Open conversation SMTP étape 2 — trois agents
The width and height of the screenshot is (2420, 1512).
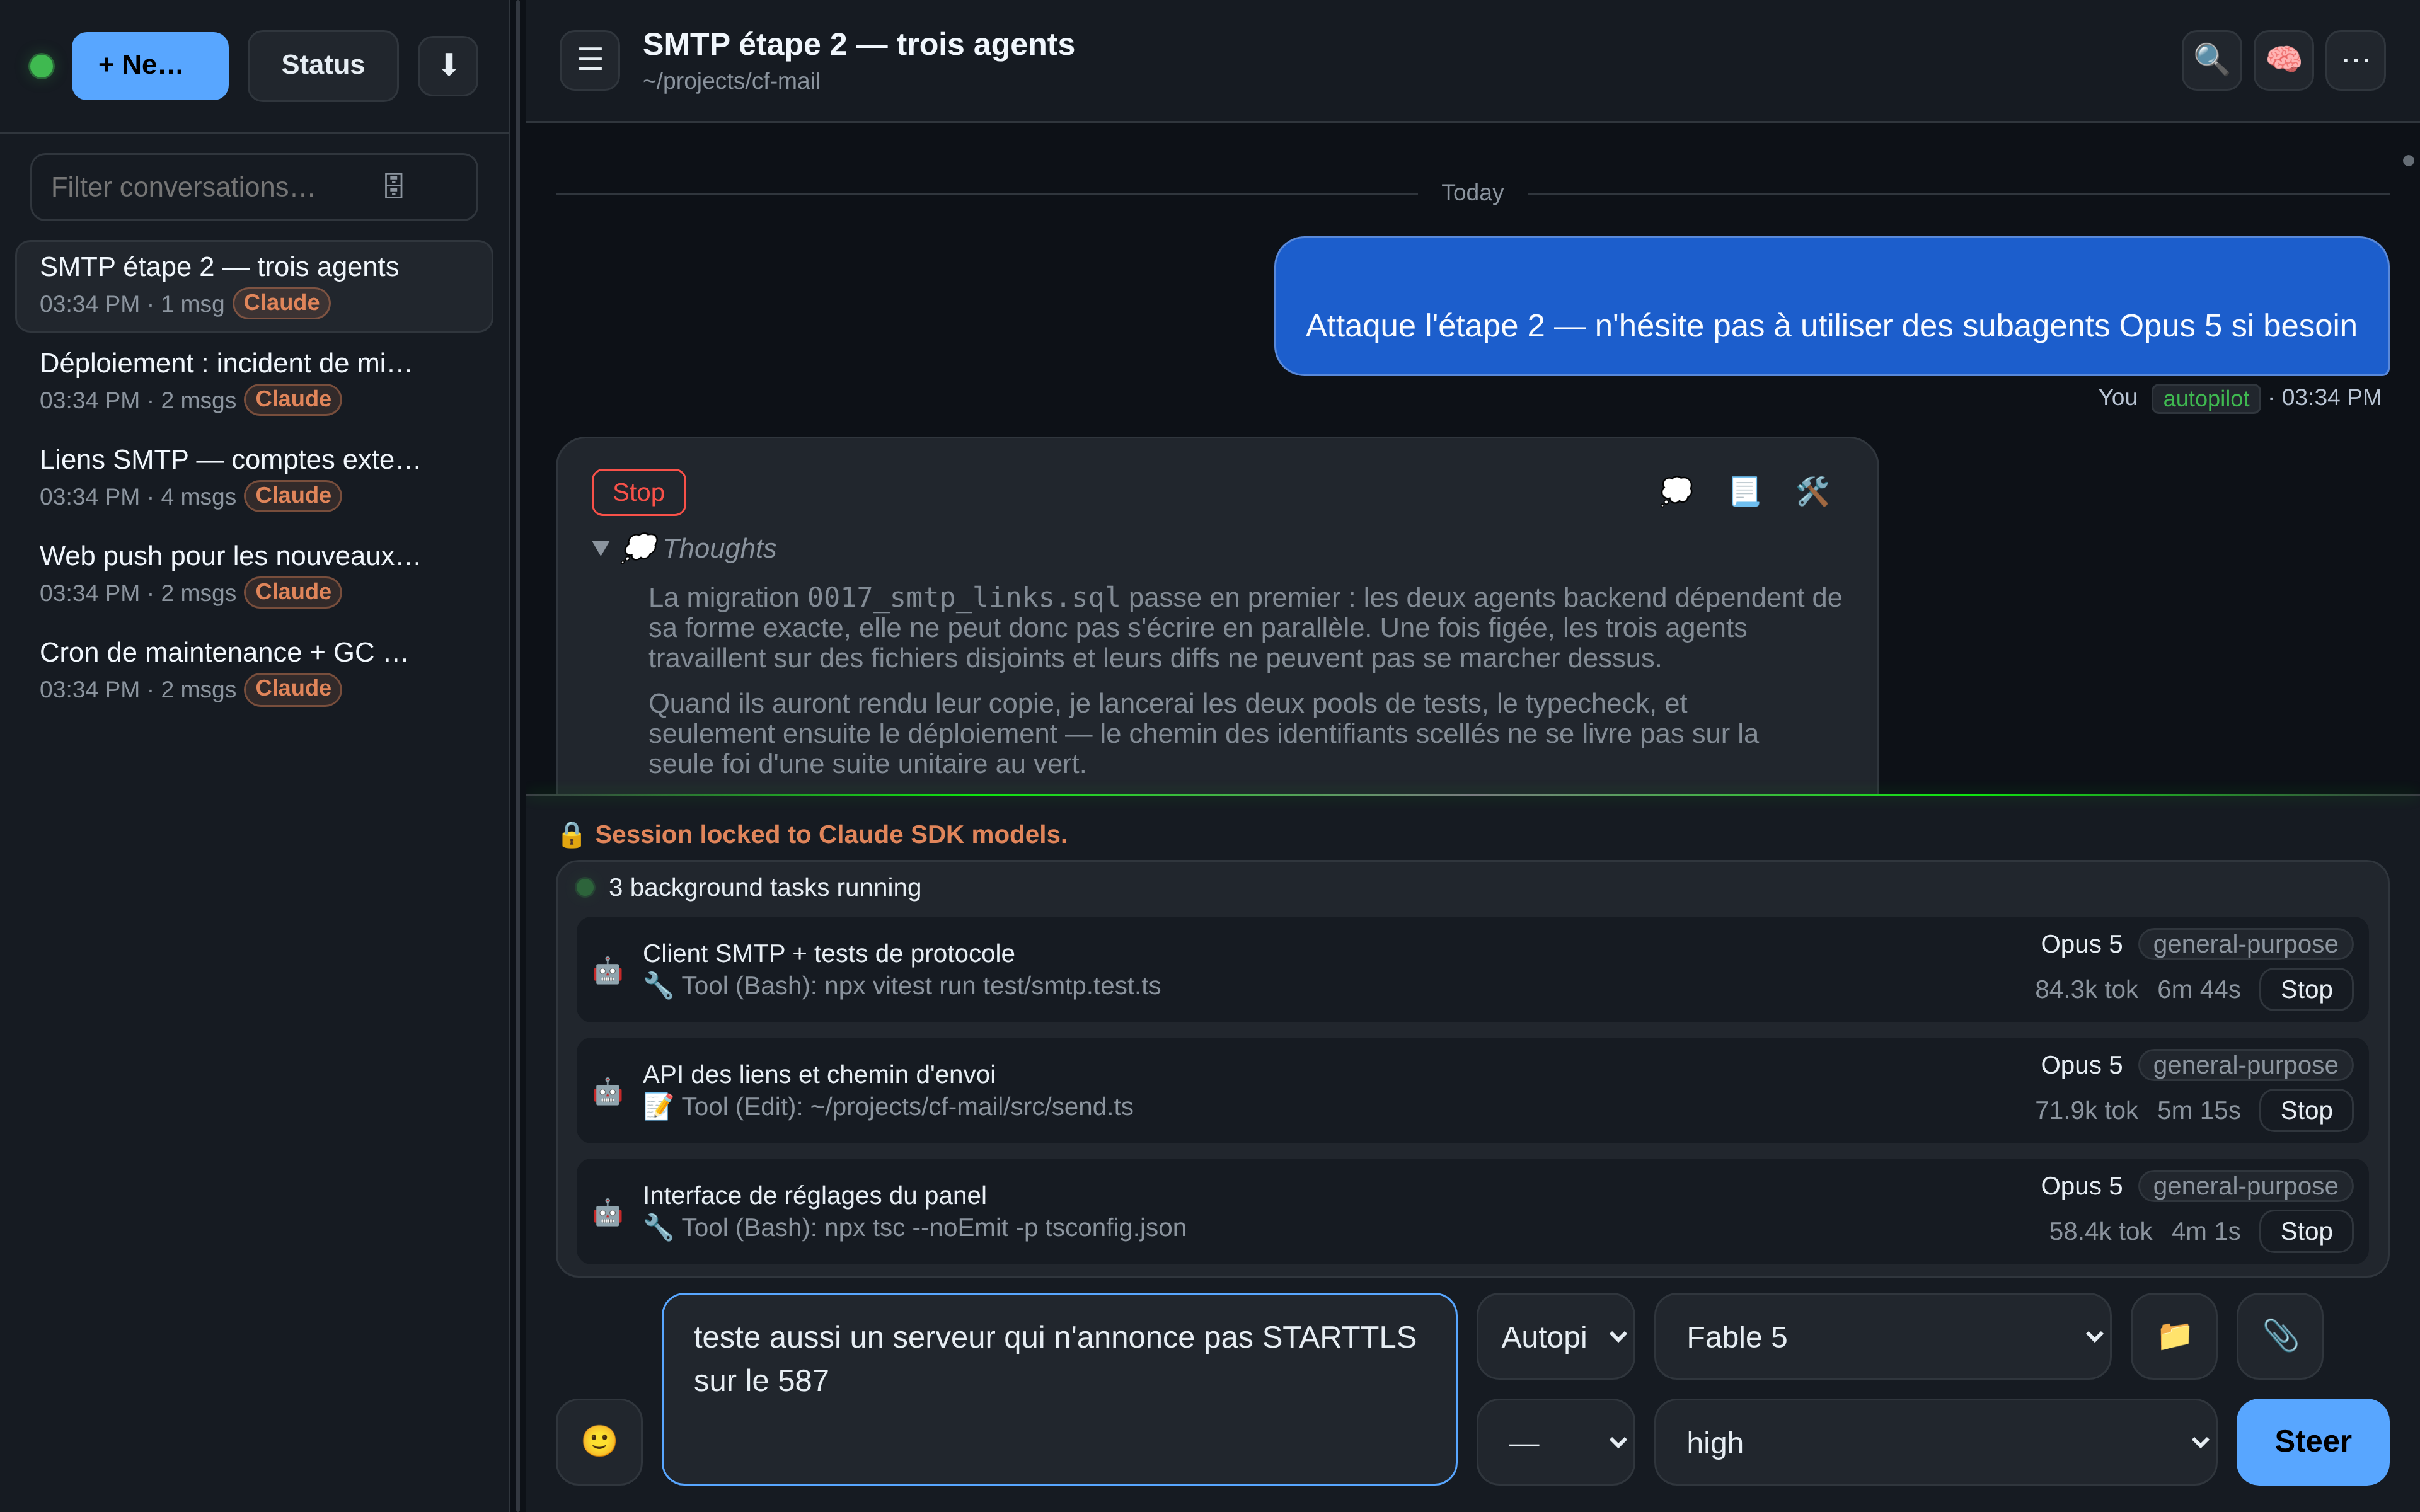point(254,286)
